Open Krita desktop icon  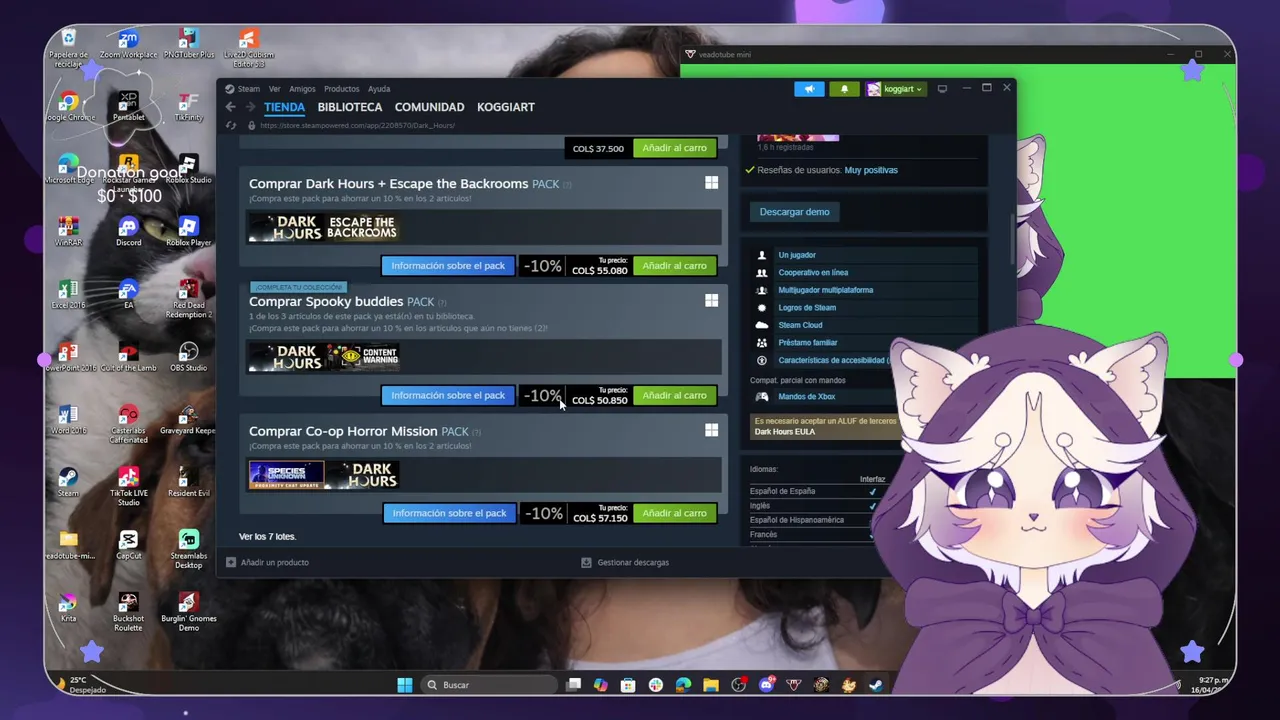[x=68, y=608]
